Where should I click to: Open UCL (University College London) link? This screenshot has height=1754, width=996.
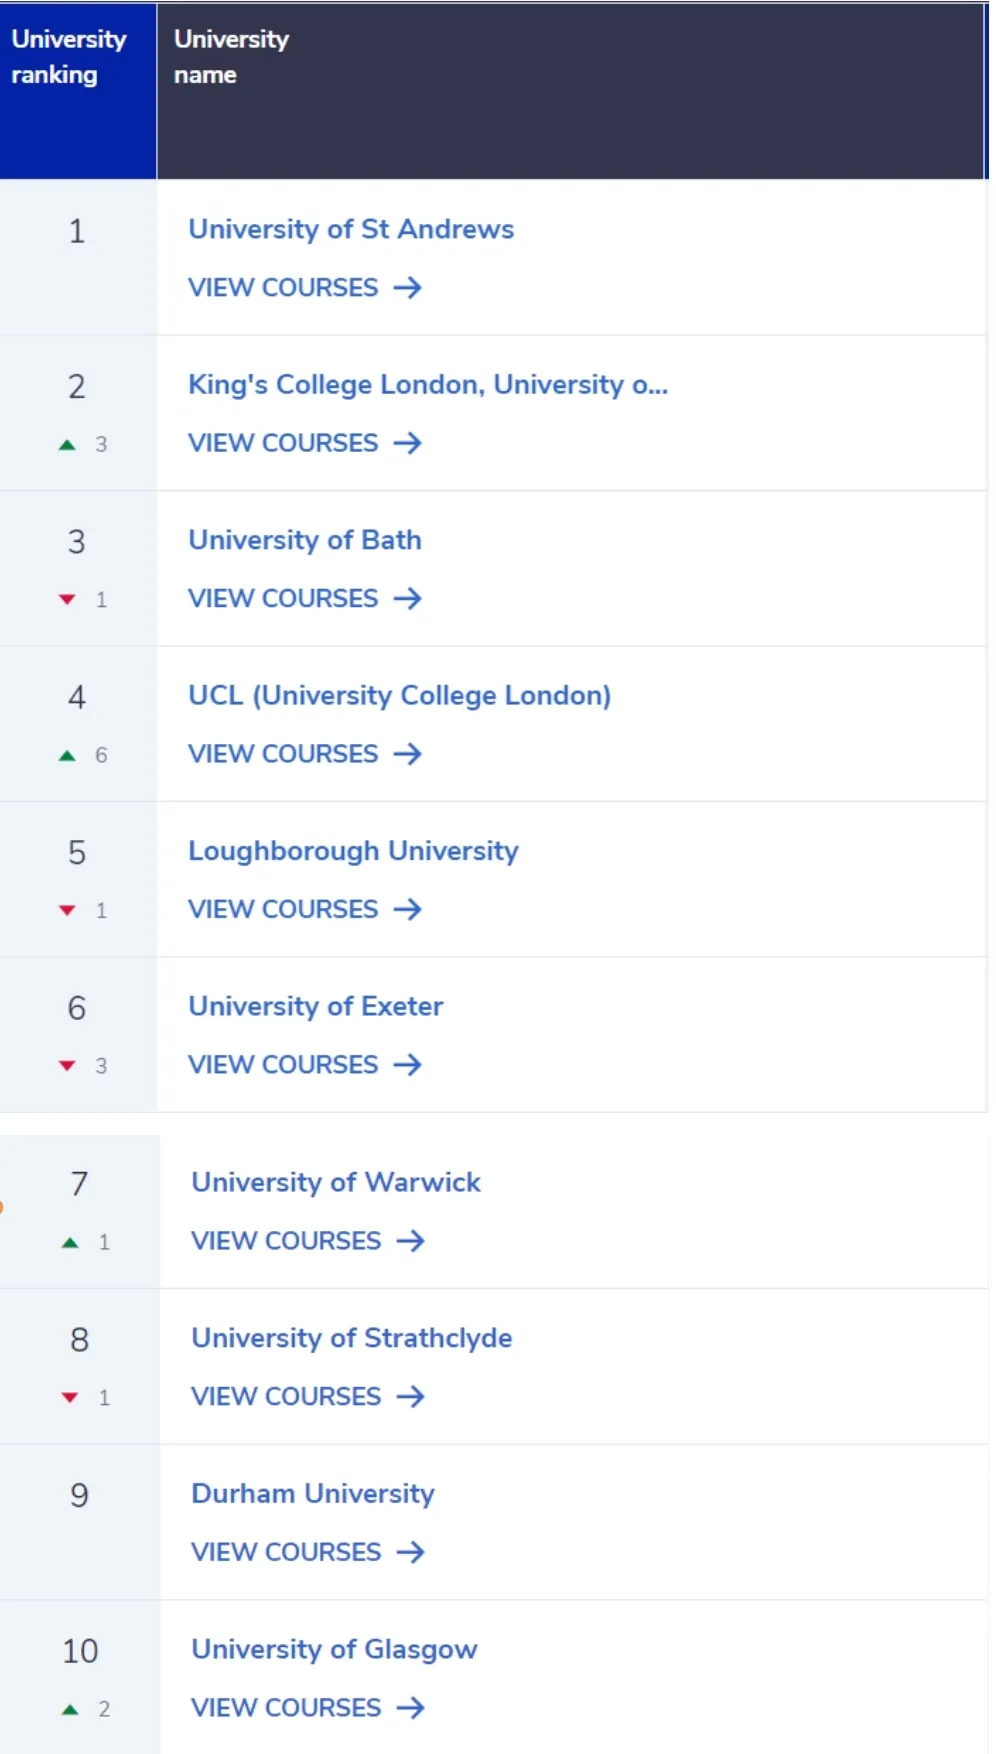point(399,696)
